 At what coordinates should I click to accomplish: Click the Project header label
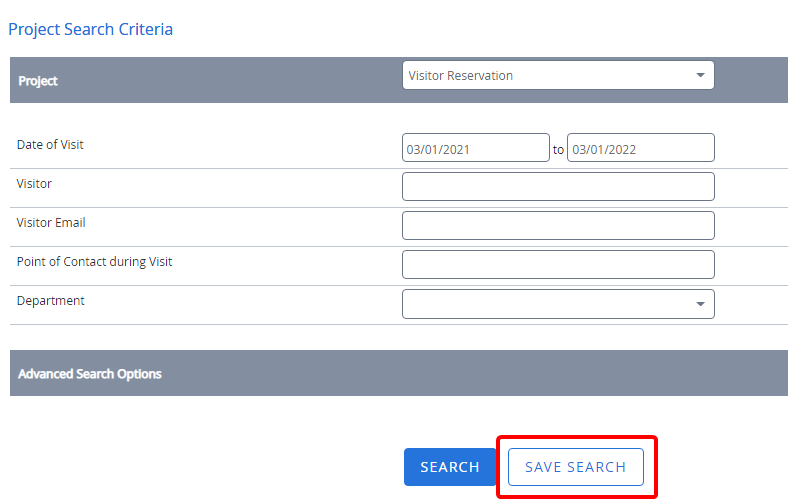coord(38,81)
